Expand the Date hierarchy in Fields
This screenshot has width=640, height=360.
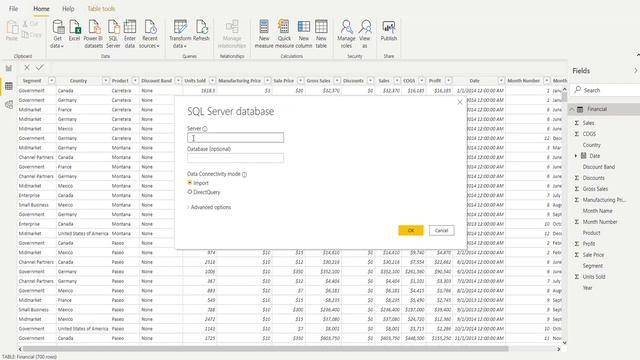point(576,156)
